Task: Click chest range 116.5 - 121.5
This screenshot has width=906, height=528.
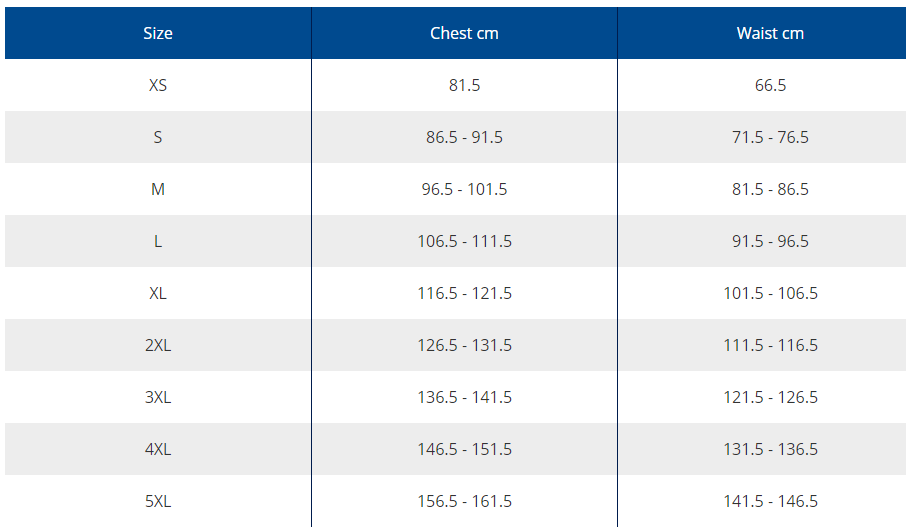Action: pos(464,293)
